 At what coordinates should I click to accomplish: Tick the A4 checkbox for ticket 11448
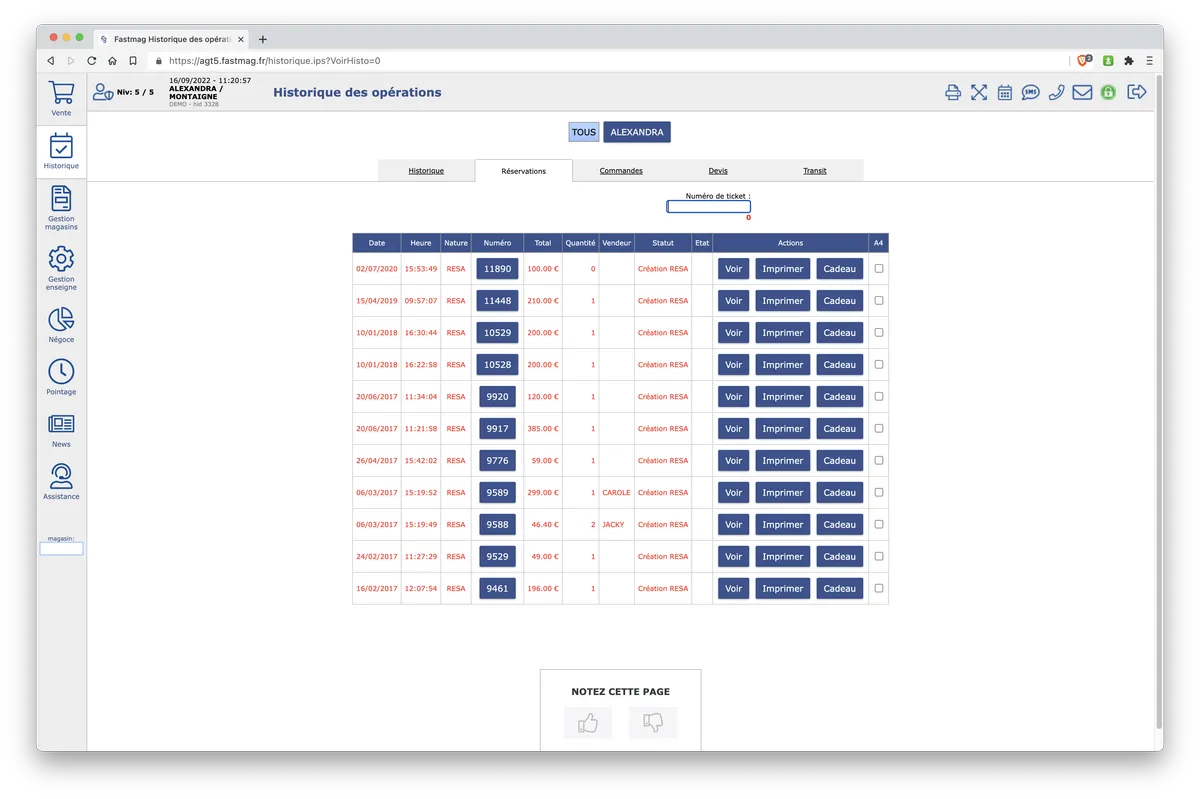click(879, 300)
